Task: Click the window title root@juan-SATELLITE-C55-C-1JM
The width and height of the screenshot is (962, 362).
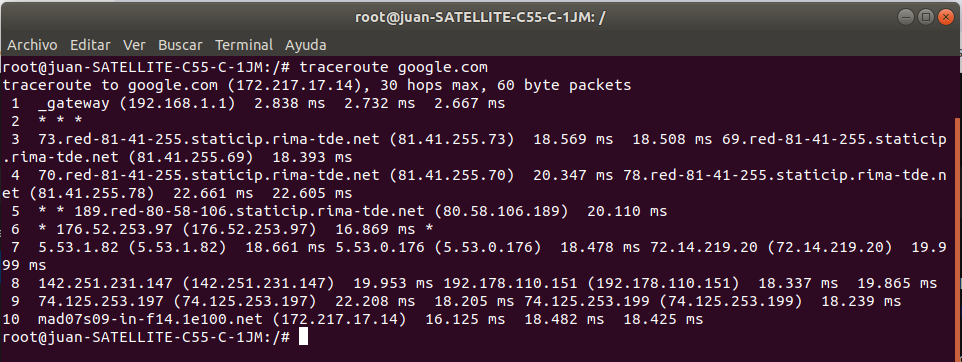Action: 480,17
